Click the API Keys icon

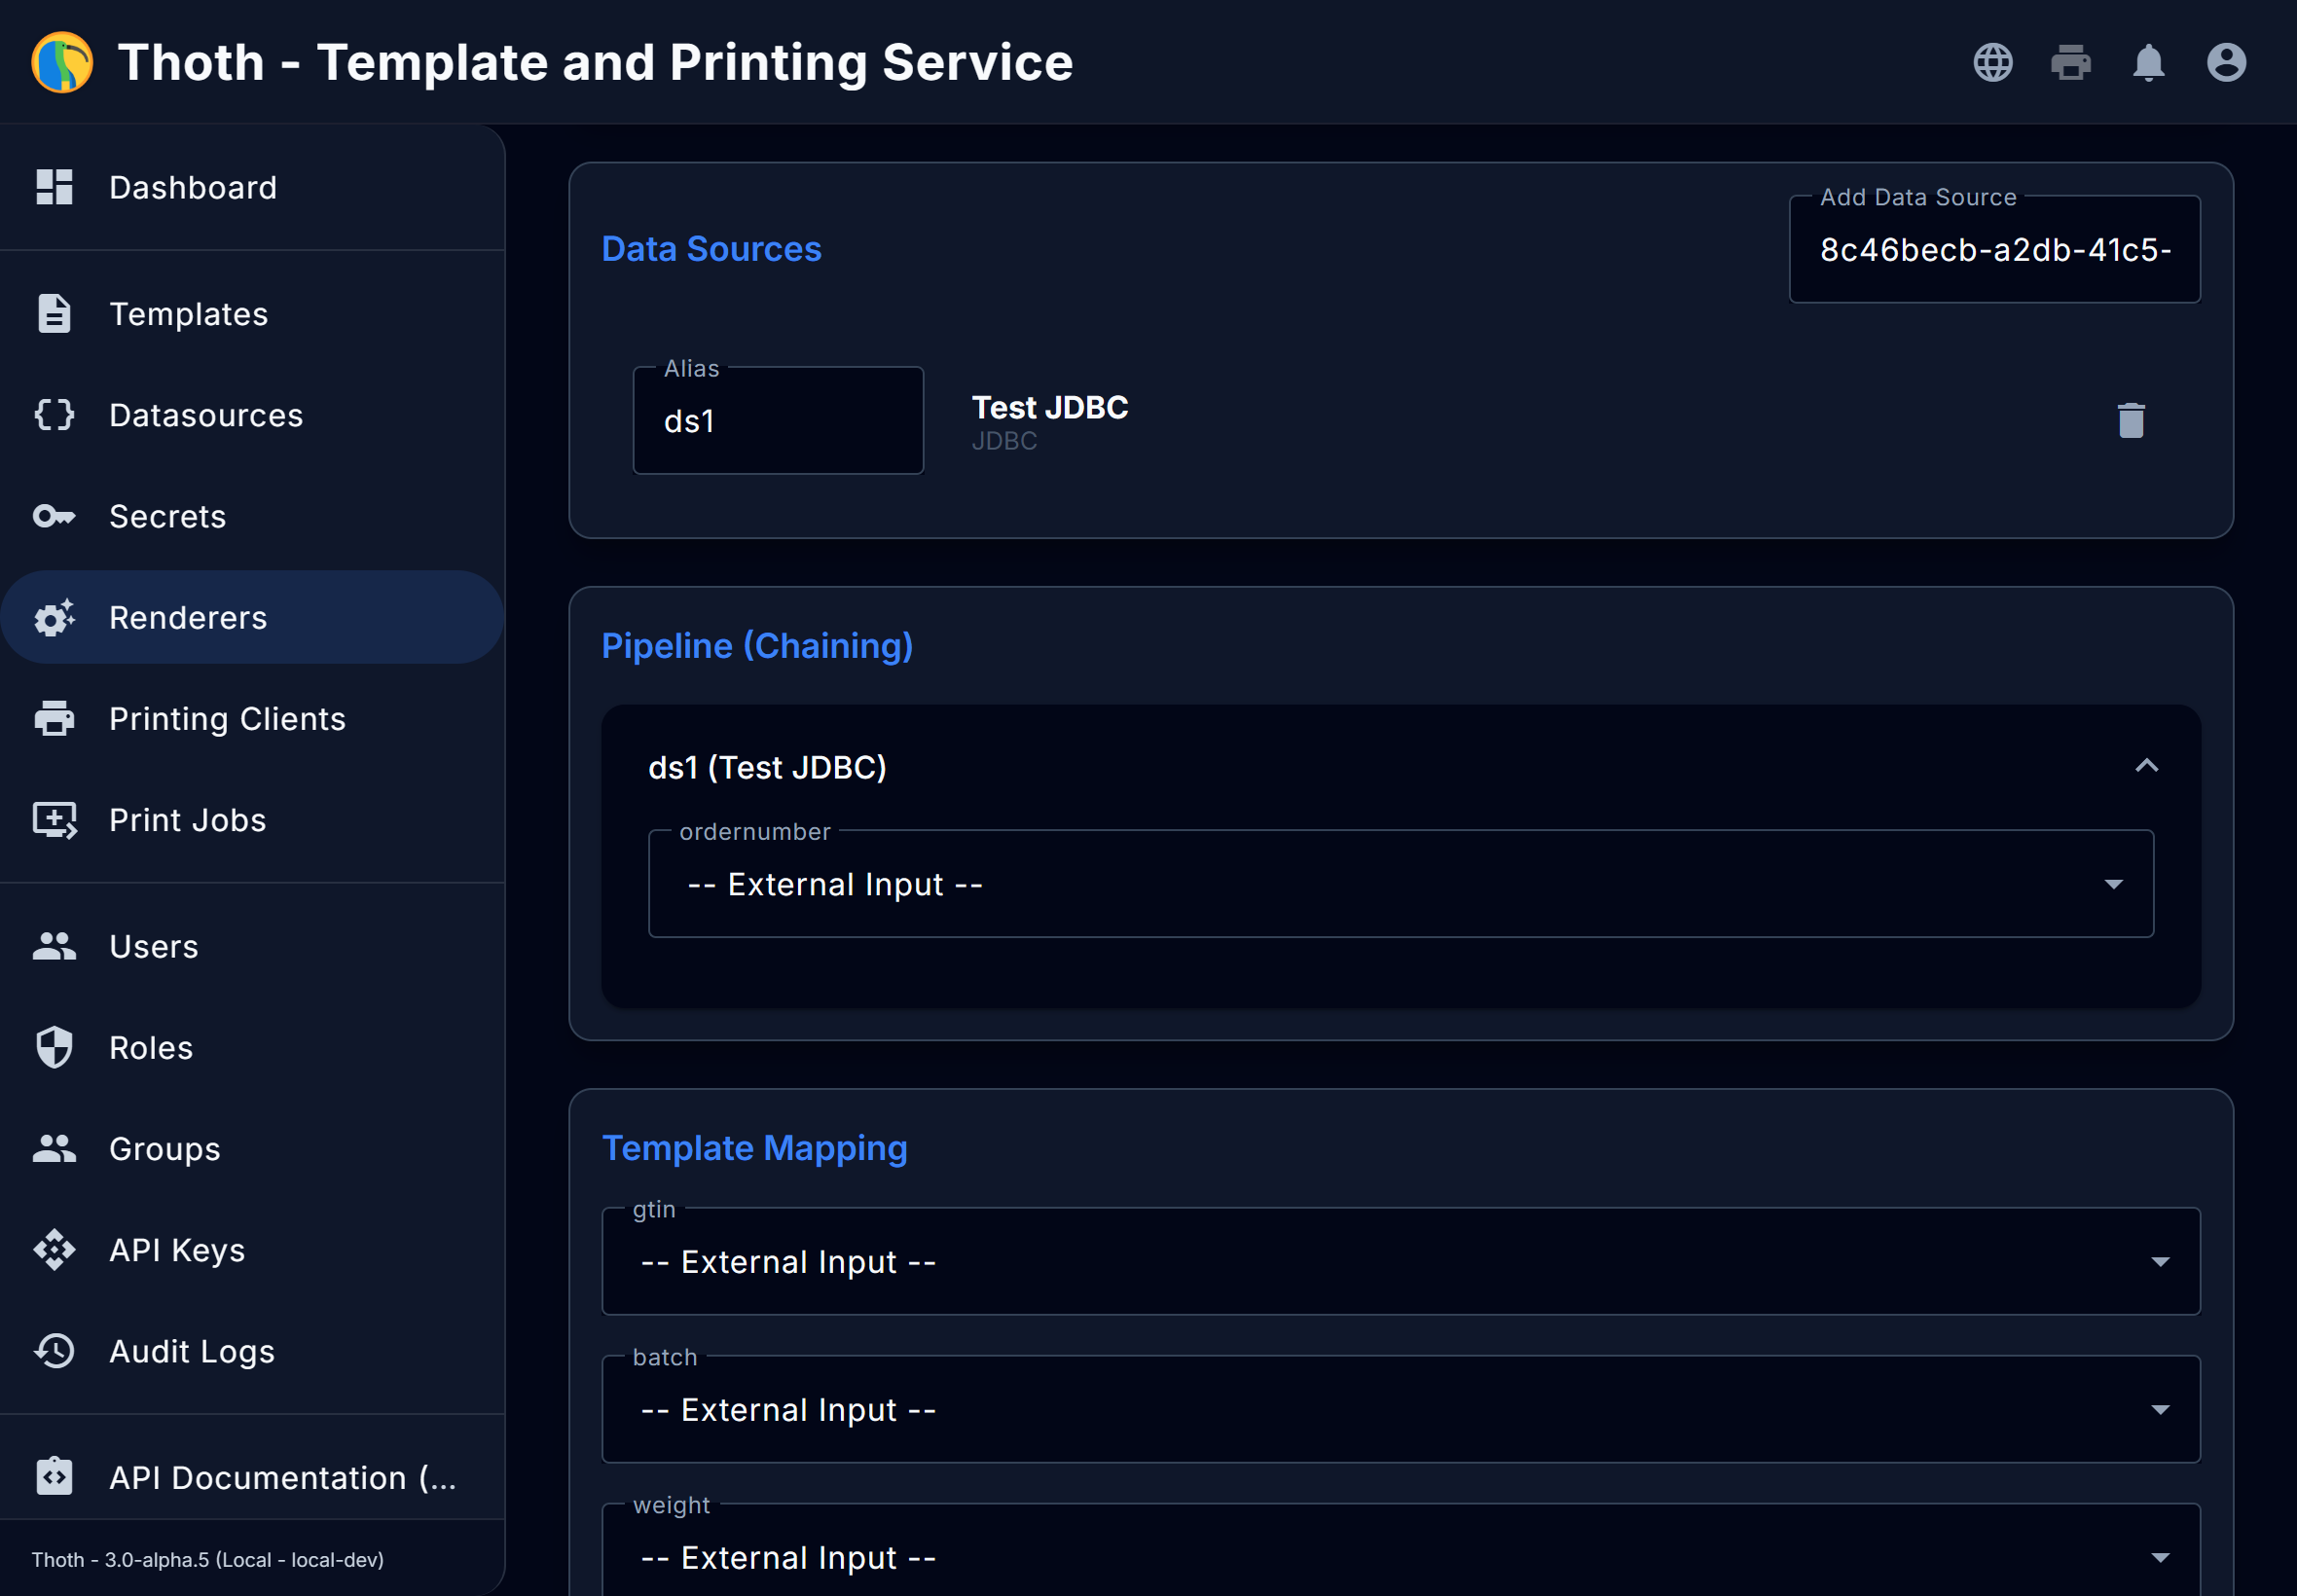tap(54, 1249)
